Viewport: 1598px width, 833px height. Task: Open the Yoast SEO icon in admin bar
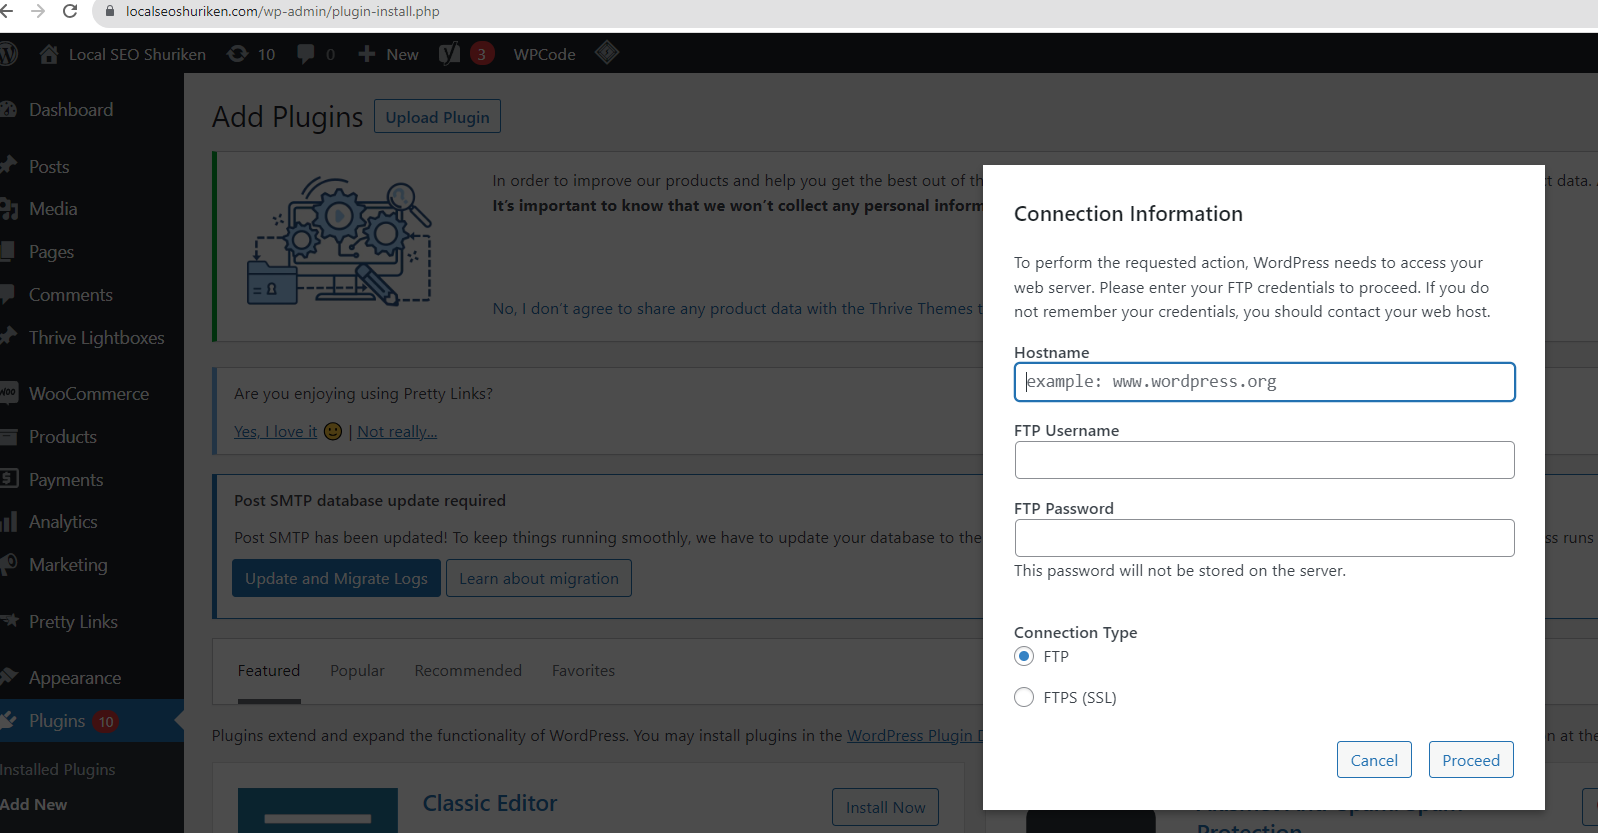click(450, 54)
